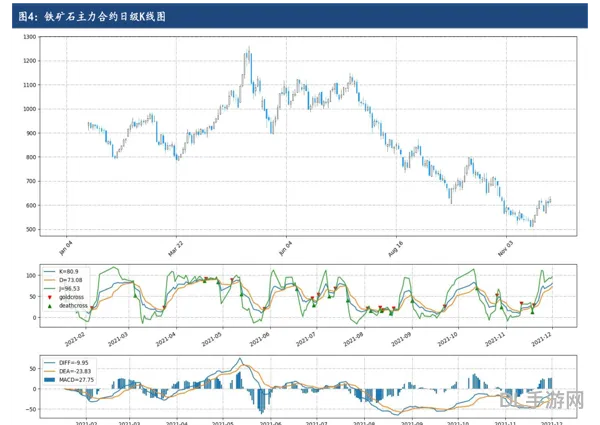Click the "Nov 03" date label
600x425 pixels.
pos(505,249)
